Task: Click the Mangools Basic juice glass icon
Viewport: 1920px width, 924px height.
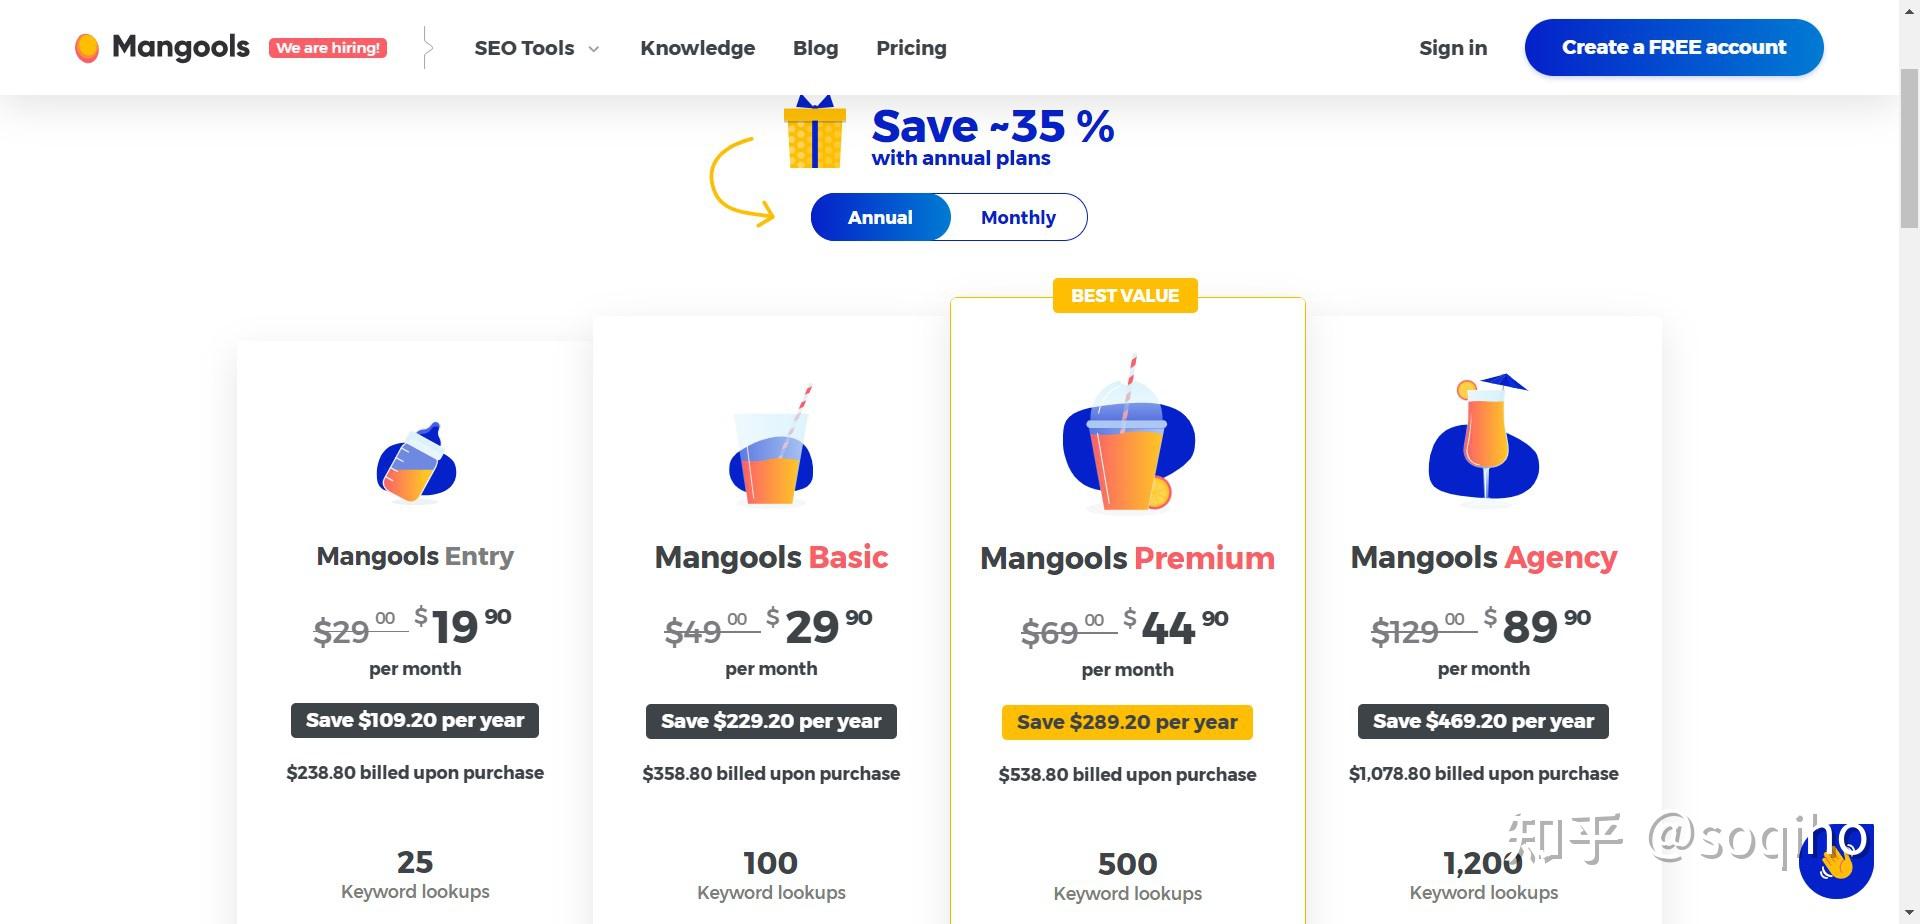Action: coord(770,450)
